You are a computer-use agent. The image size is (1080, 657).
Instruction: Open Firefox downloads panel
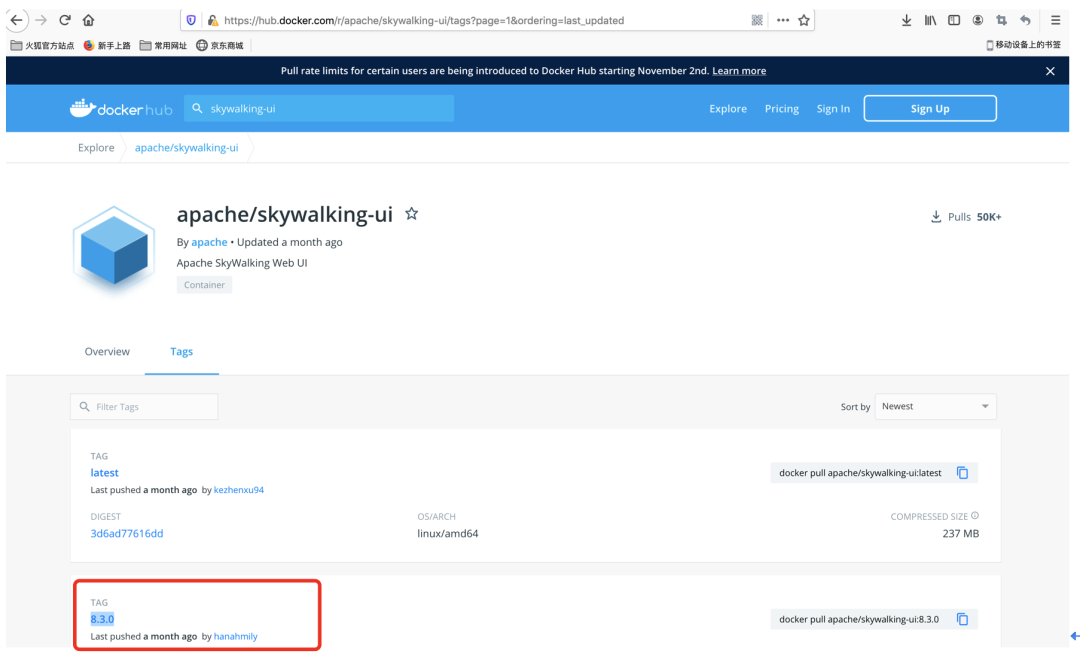[906, 20]
